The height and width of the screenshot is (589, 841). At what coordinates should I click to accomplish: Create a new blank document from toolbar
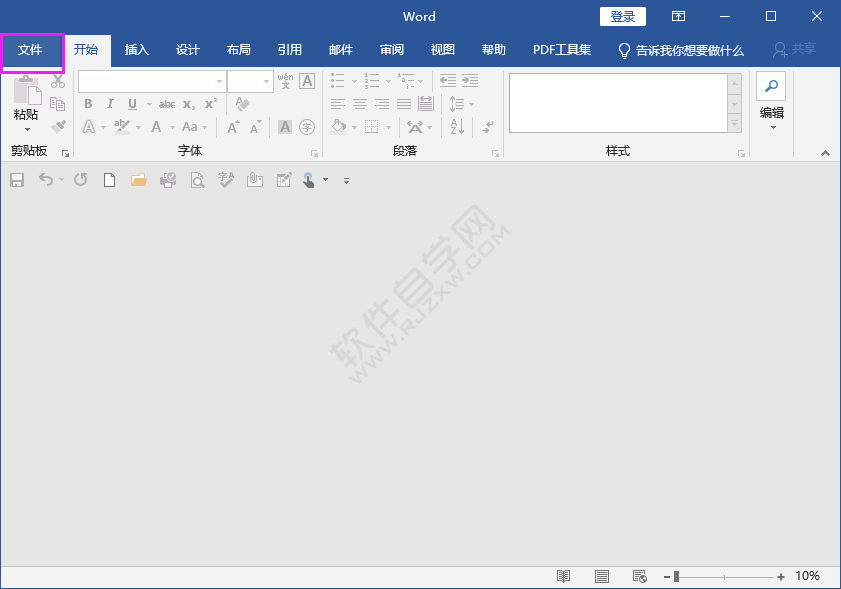click(109, 180)
